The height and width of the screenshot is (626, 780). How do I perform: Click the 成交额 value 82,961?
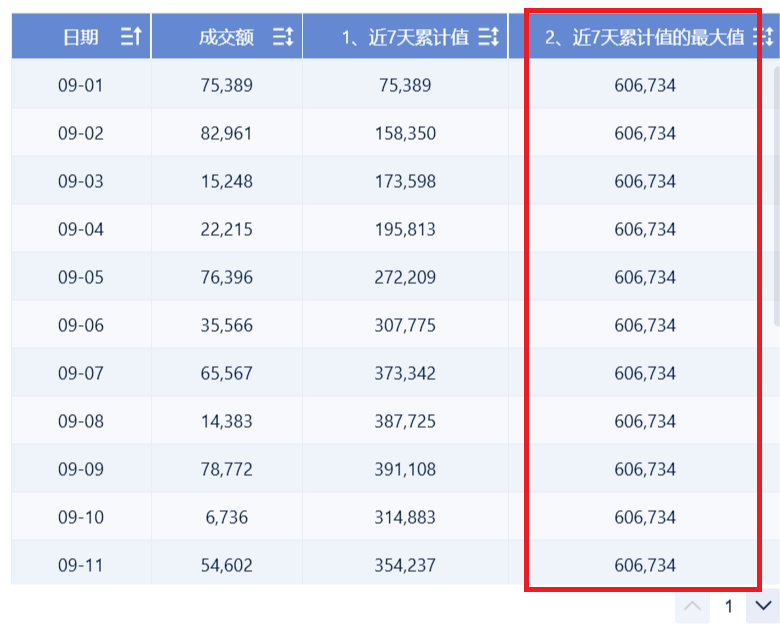[x=227, y=133]
